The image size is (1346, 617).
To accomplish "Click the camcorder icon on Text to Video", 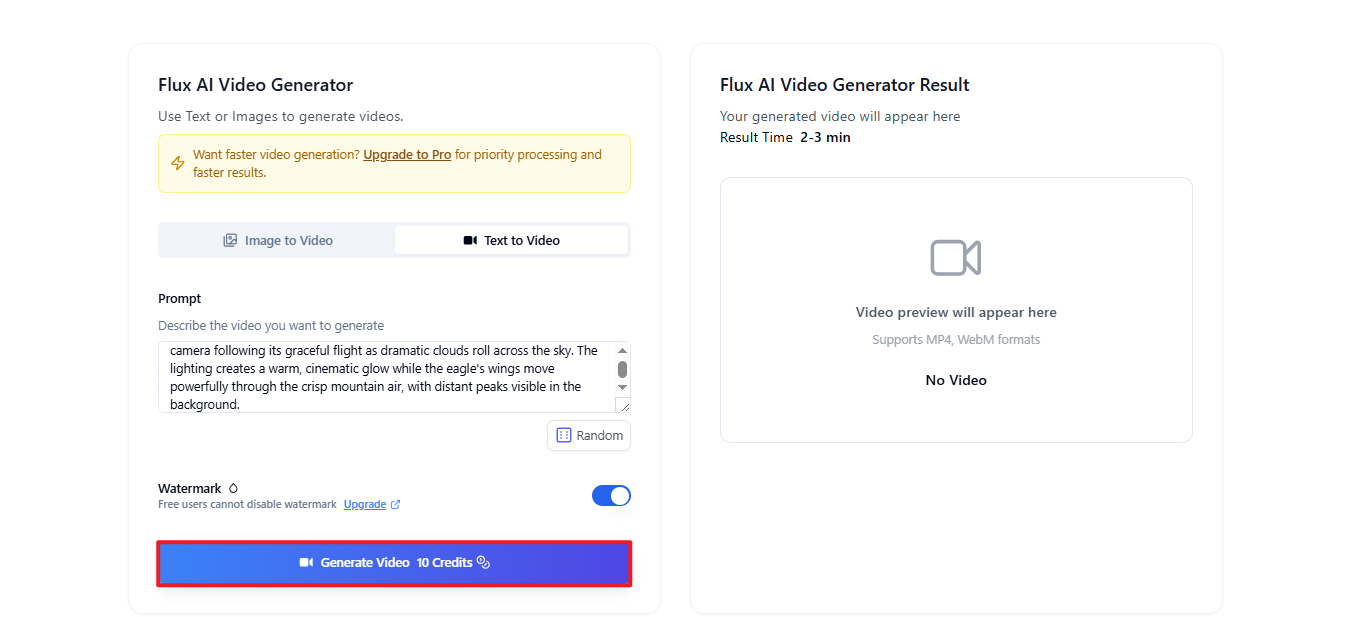I will coord(469,240).
